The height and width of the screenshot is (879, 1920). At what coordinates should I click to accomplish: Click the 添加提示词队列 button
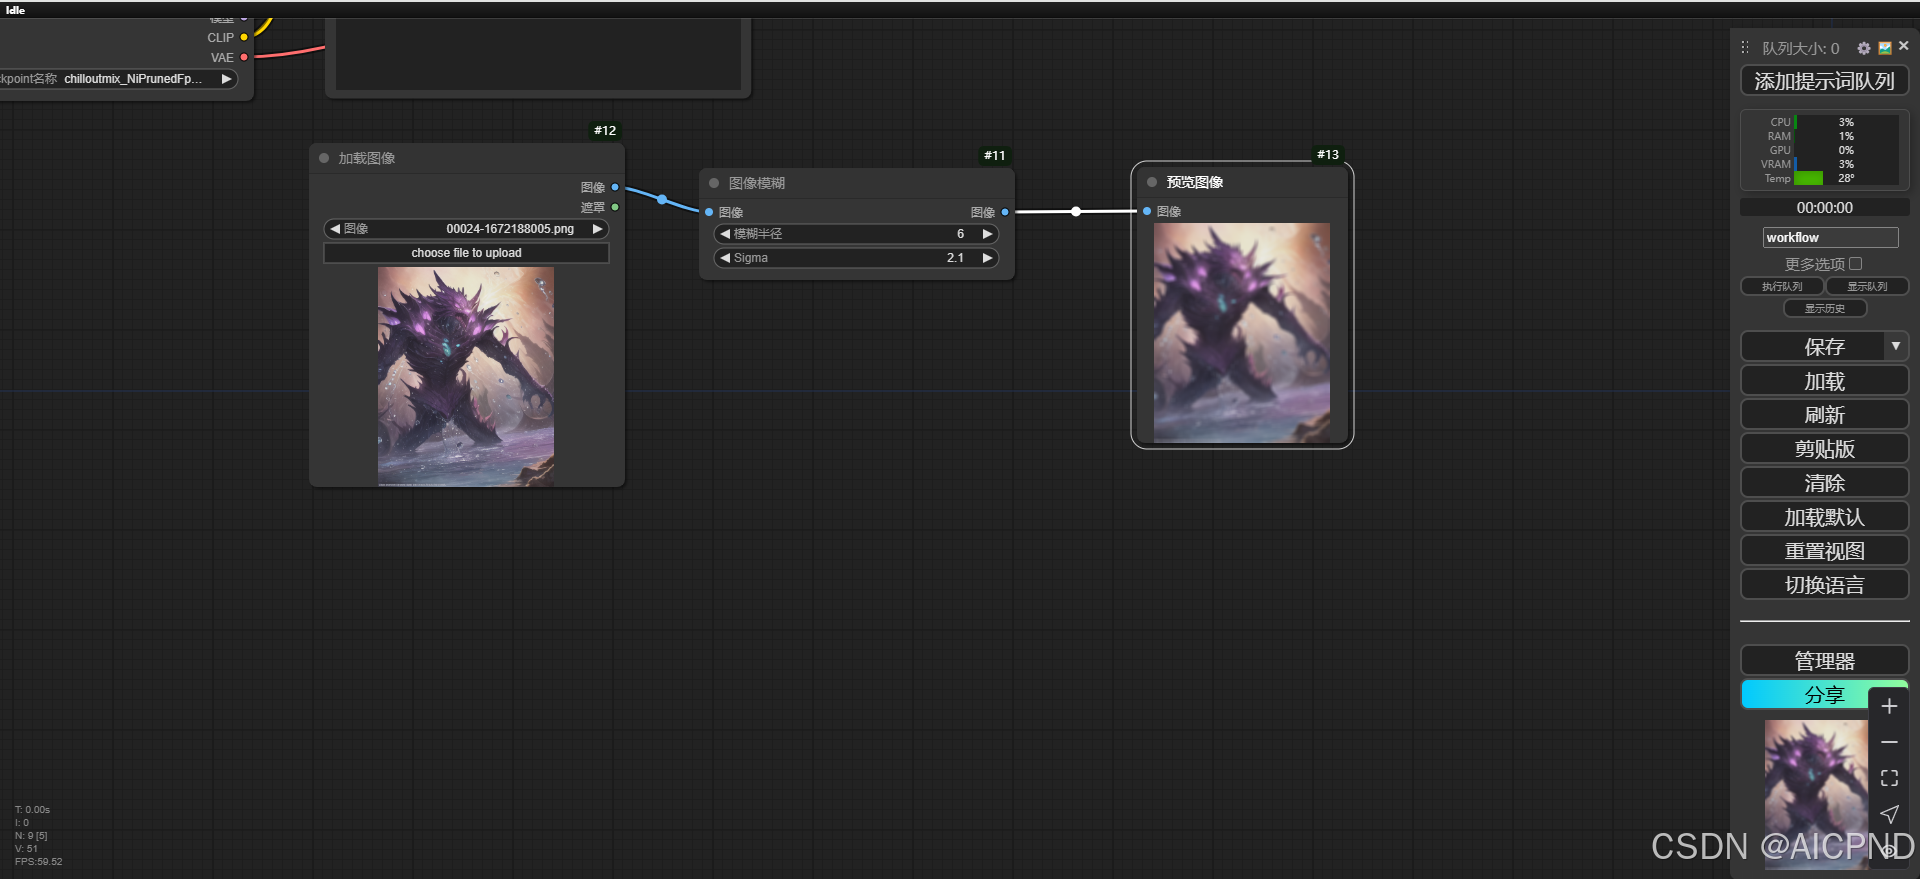1824,81
